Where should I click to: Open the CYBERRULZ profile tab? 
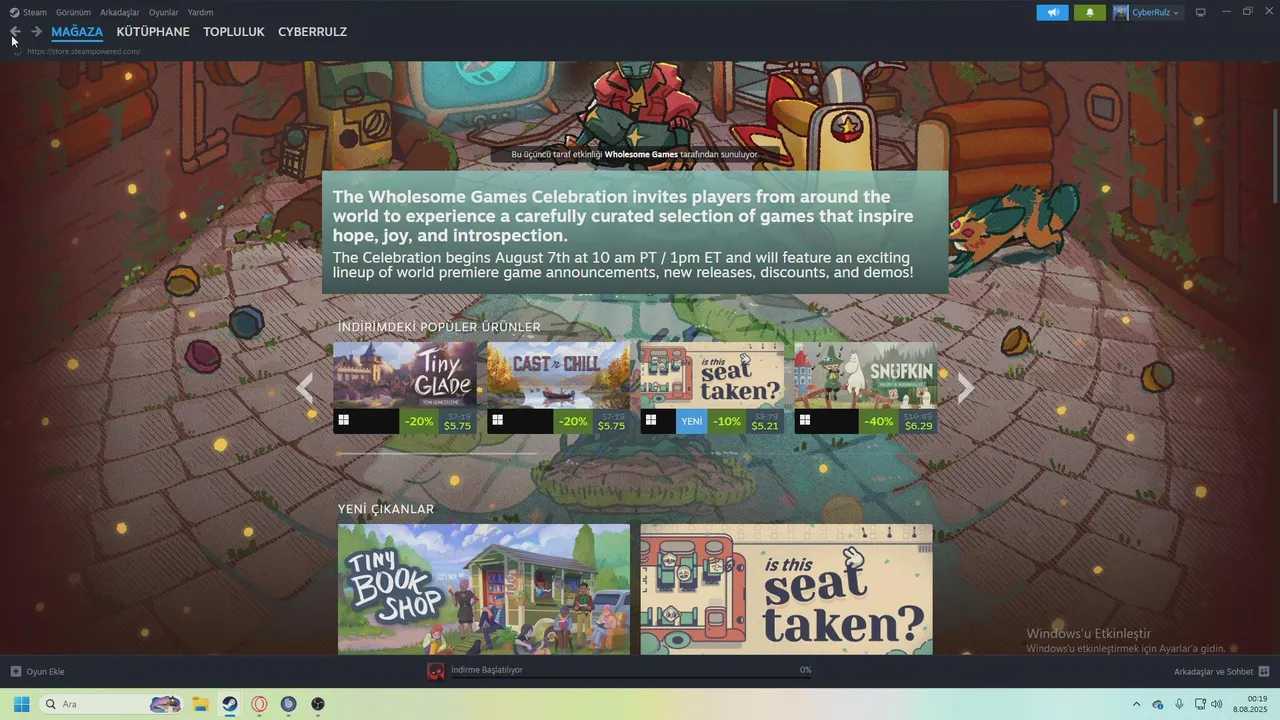point(312,32)
